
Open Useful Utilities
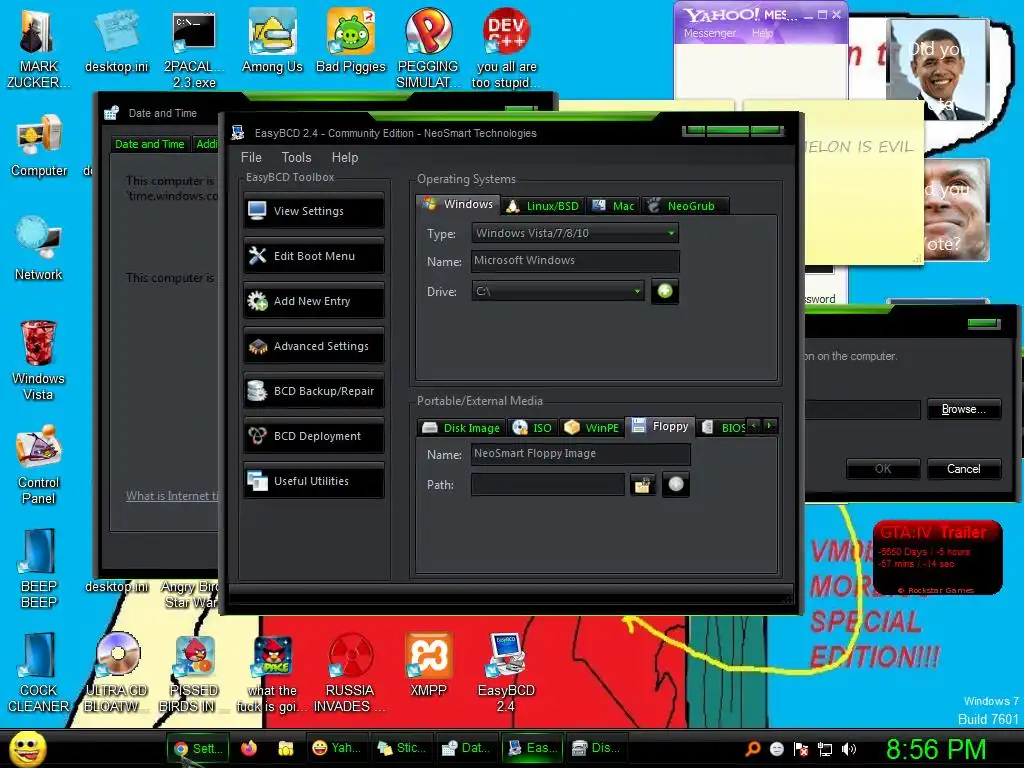[313, 481]
